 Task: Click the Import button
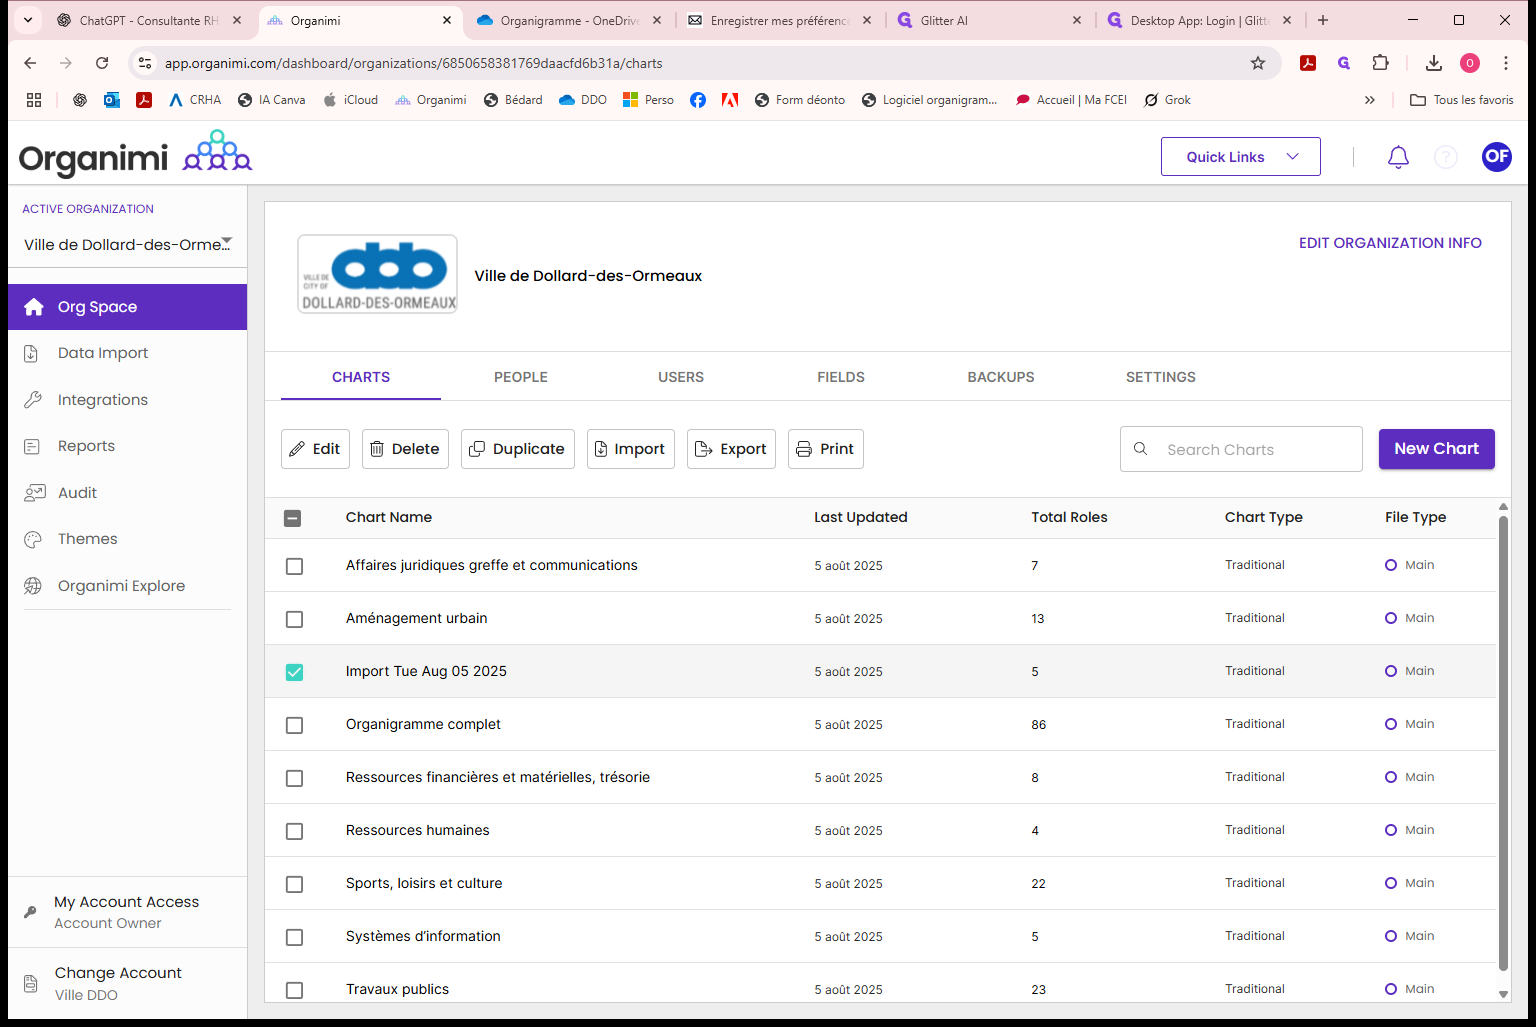coord(631,449)
